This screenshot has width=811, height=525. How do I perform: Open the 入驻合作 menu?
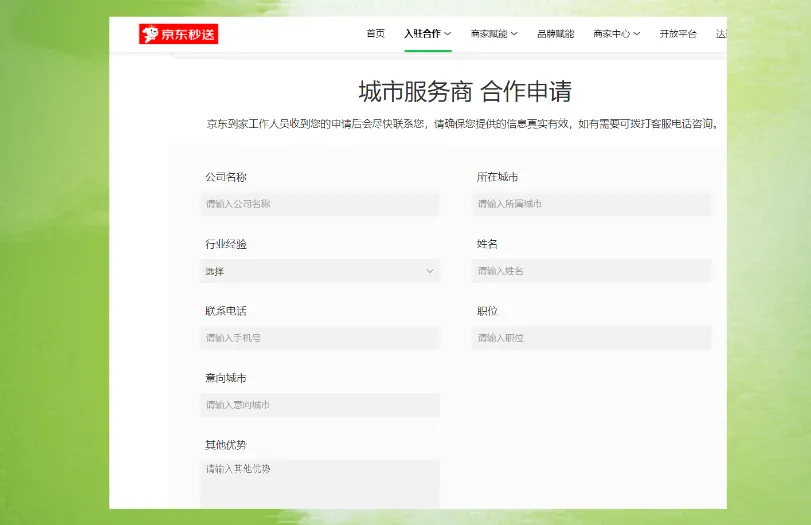[428, 34]
